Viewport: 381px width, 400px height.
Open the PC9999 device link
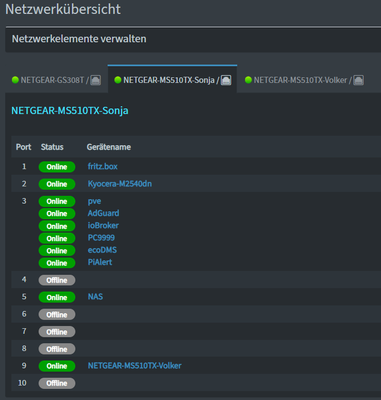(x=101, y=238)
